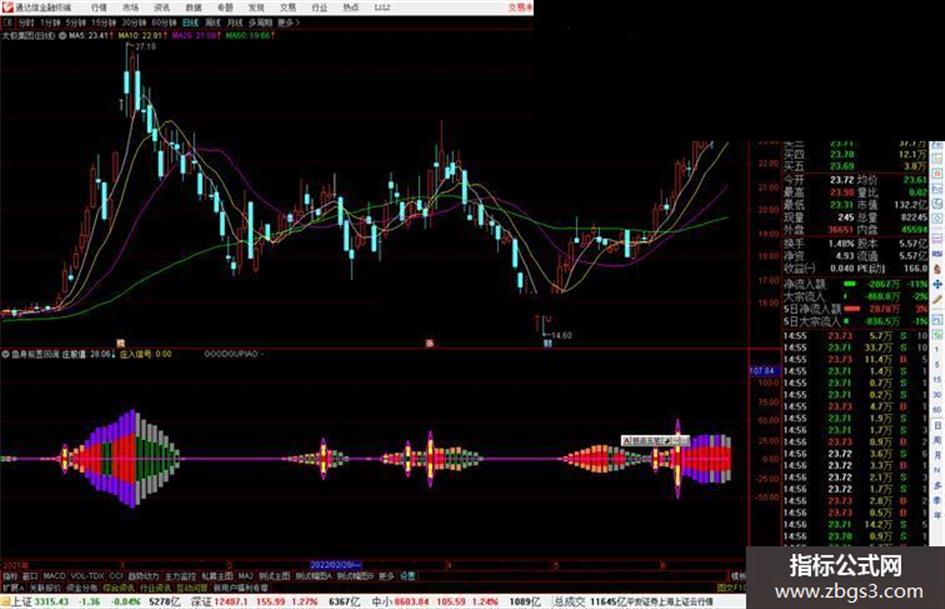This screenshot has height=609, width=945.
Task: Click the 换手 value 1.48%
Action: pos(841,244)
